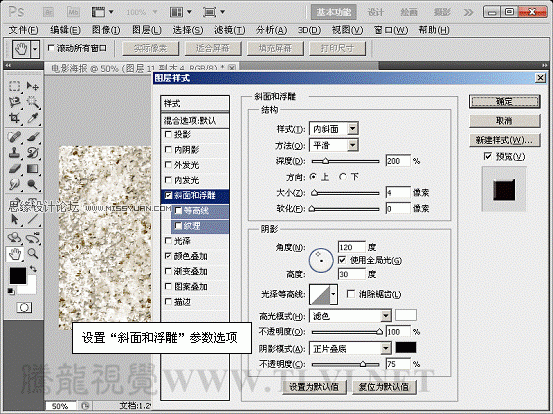
Task: Select the 3D Rotate tool
Action: point(14,238)
